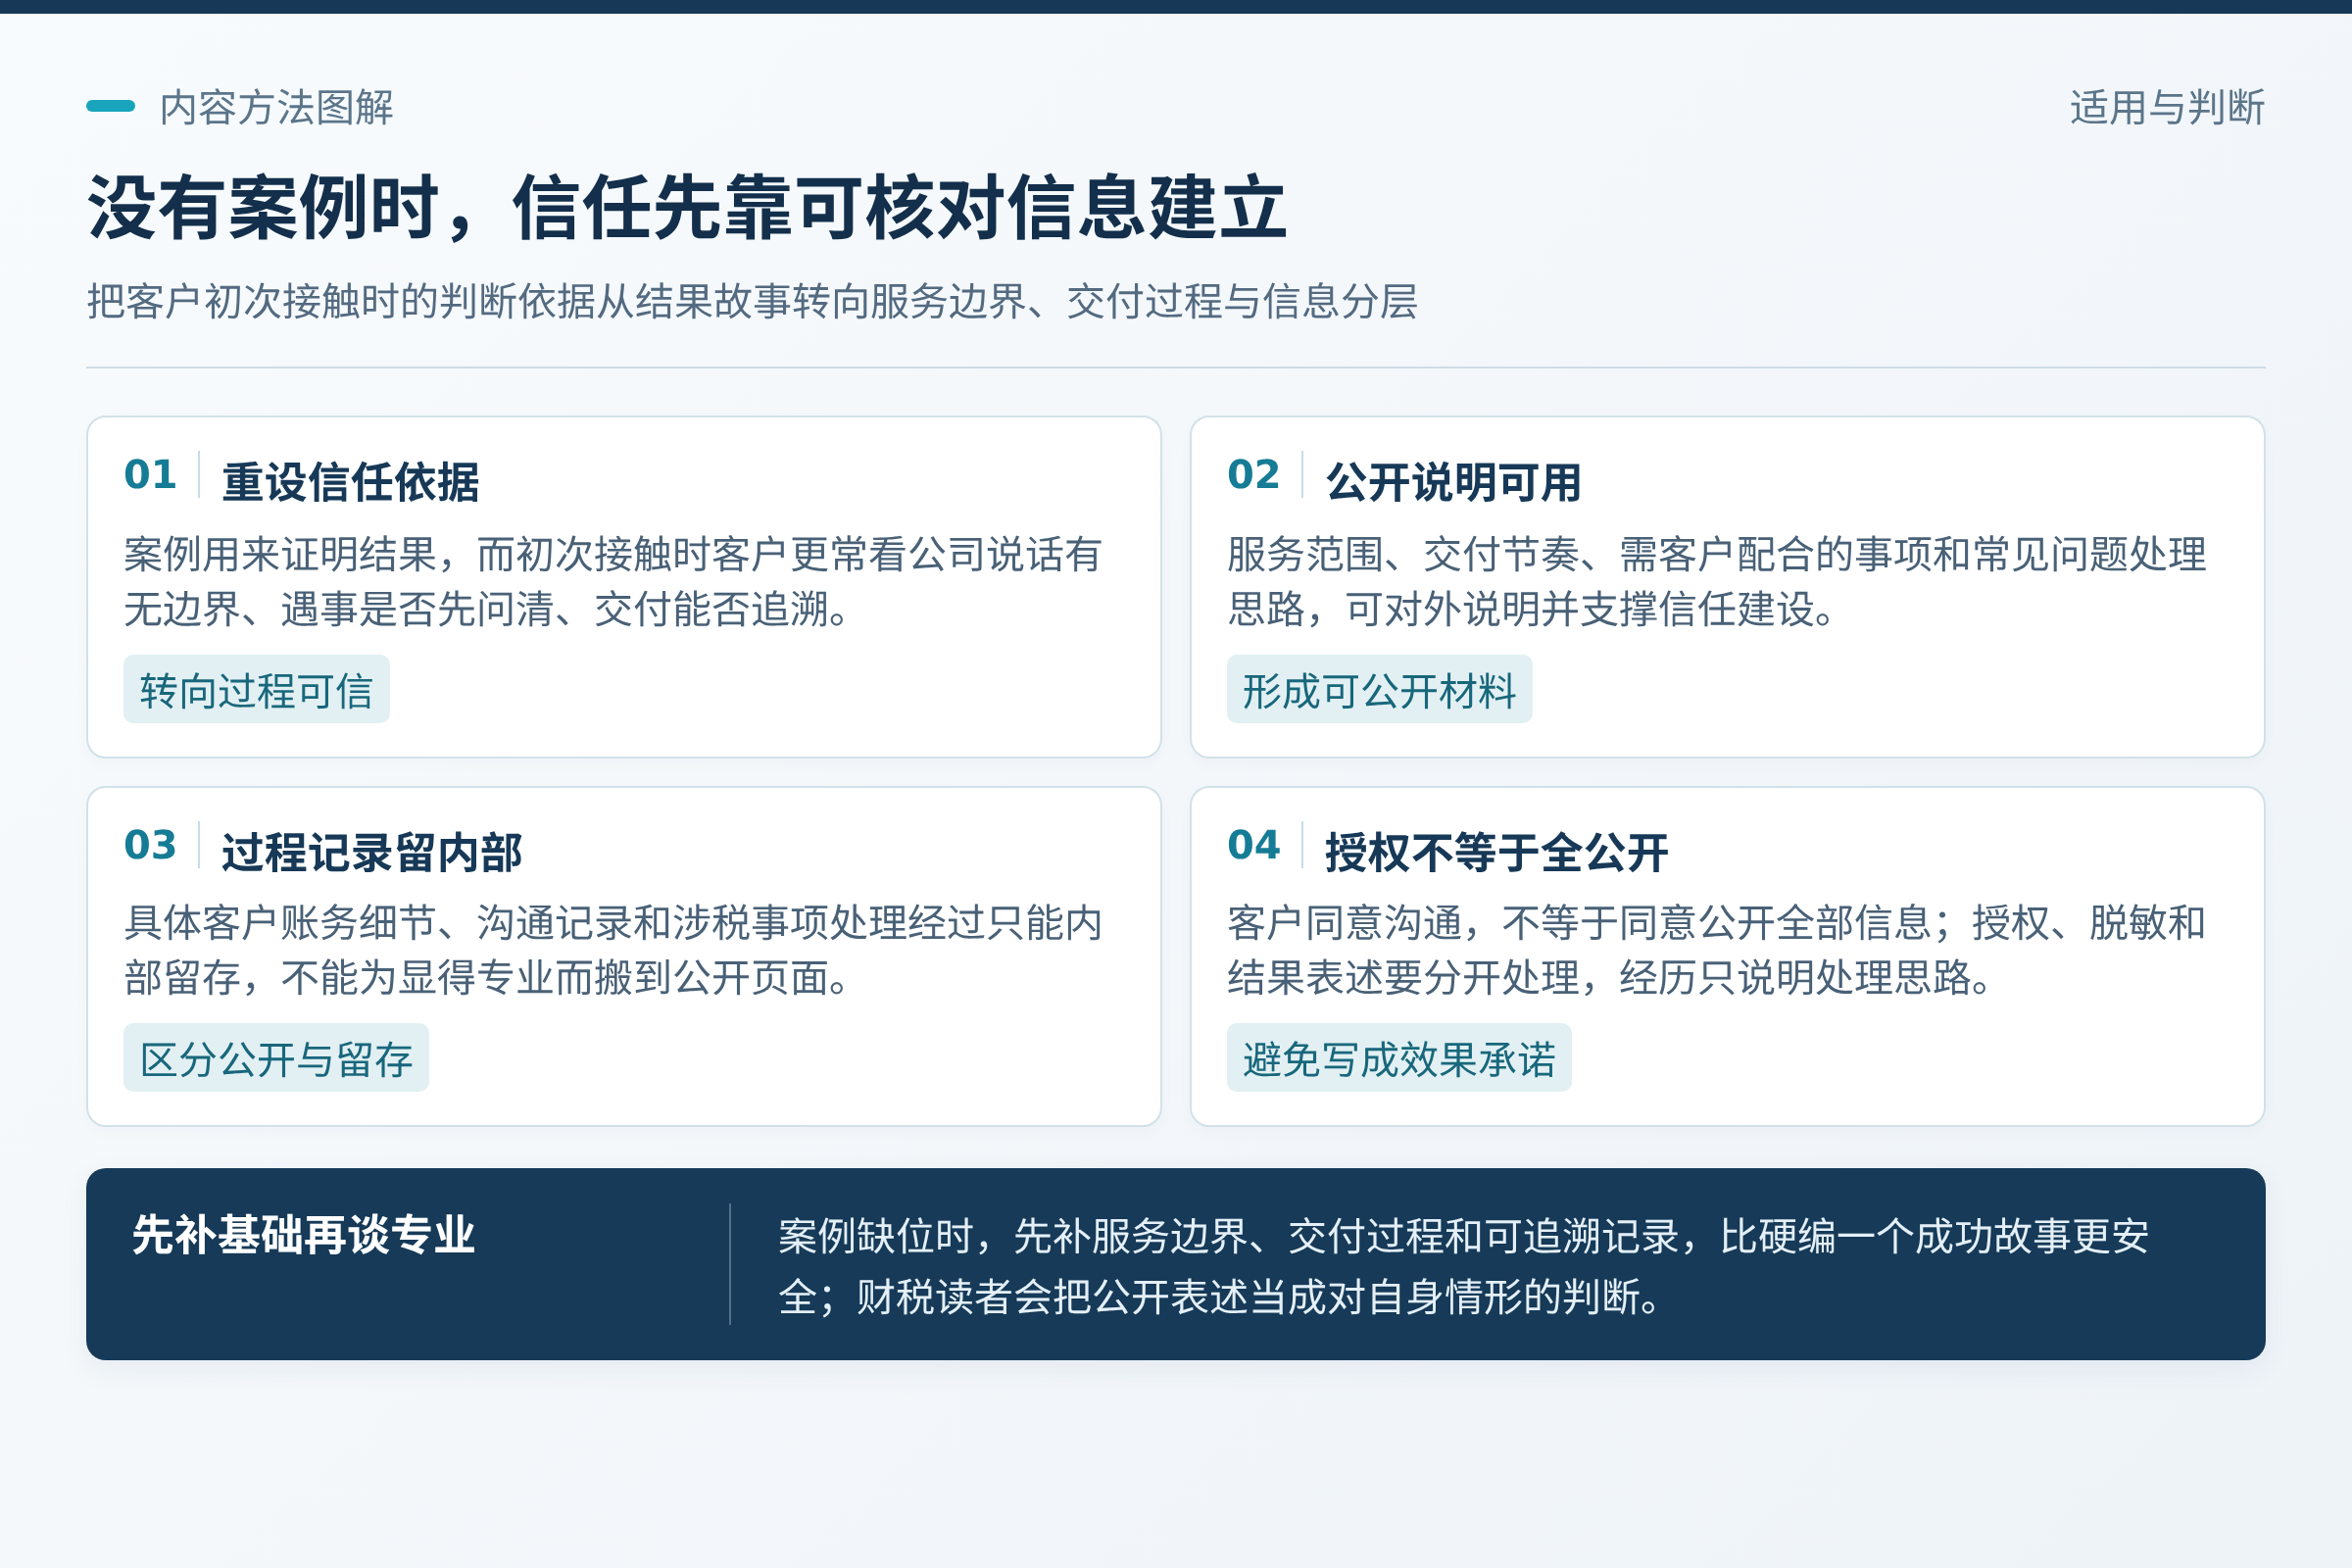Click the '避免写成效果承诺' tag
Viewport: 2352px width, 1568px height.
[1399, 1058]
